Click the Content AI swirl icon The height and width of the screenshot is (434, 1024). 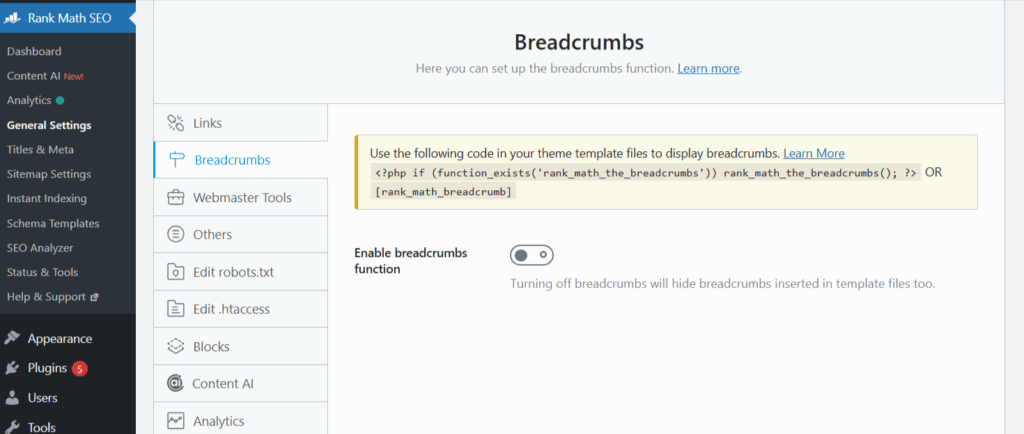[175, 384]
